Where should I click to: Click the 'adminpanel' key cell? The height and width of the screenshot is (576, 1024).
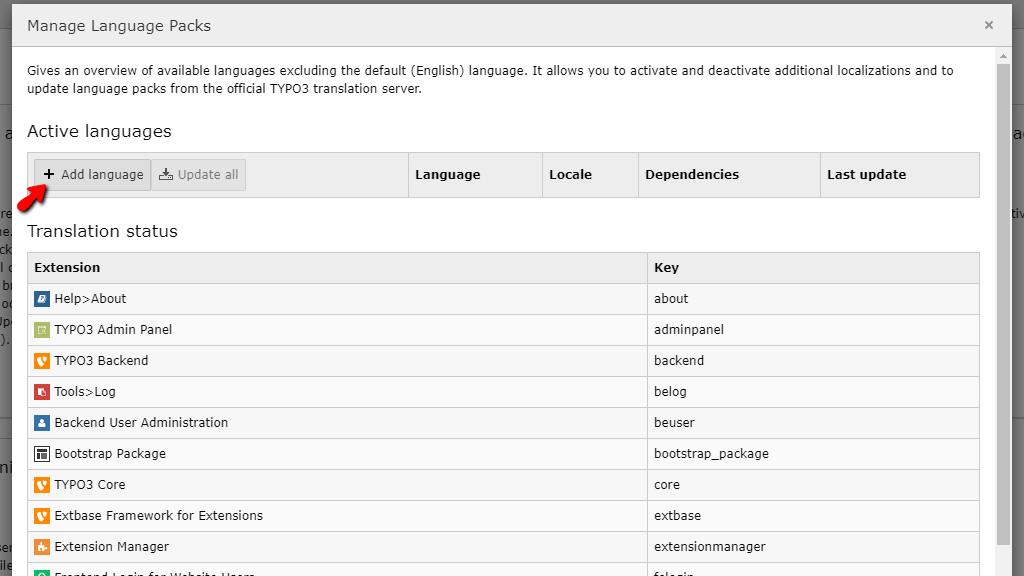click(813, 330)
